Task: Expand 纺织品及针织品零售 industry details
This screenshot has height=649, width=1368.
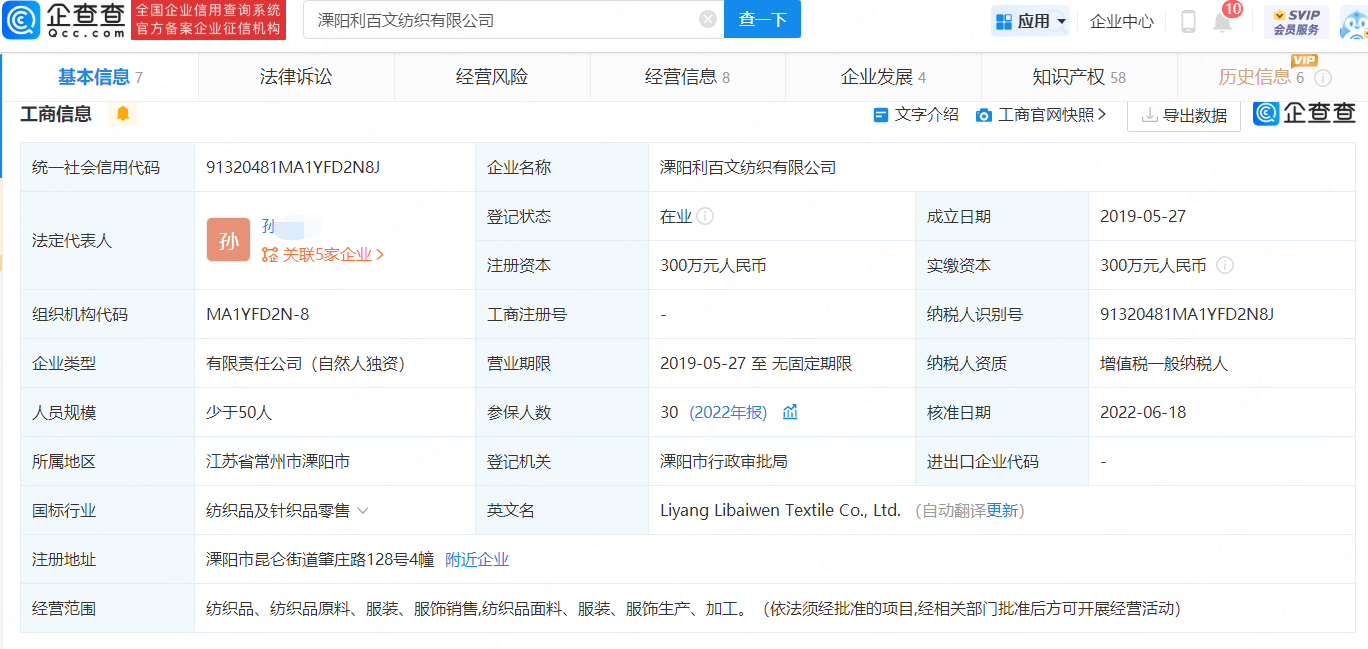Action: [x=363, y=510]
